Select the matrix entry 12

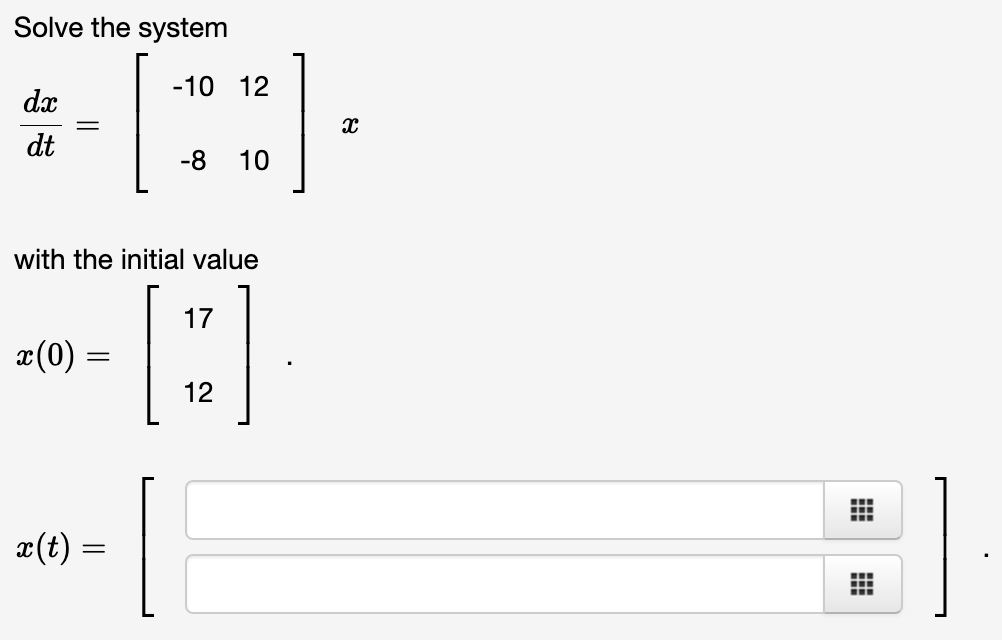255,87
